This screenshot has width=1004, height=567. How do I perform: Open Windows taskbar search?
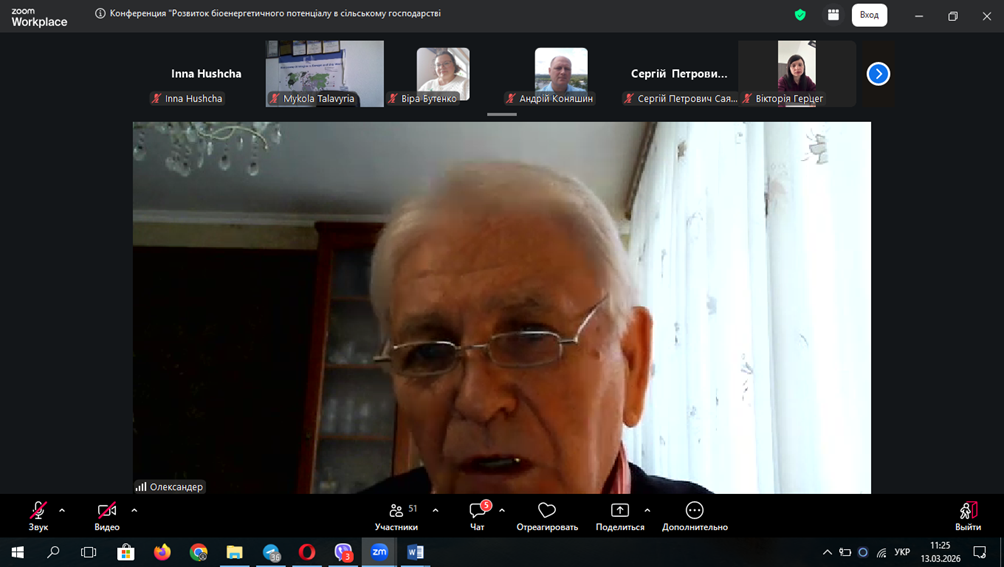point(53,552)
